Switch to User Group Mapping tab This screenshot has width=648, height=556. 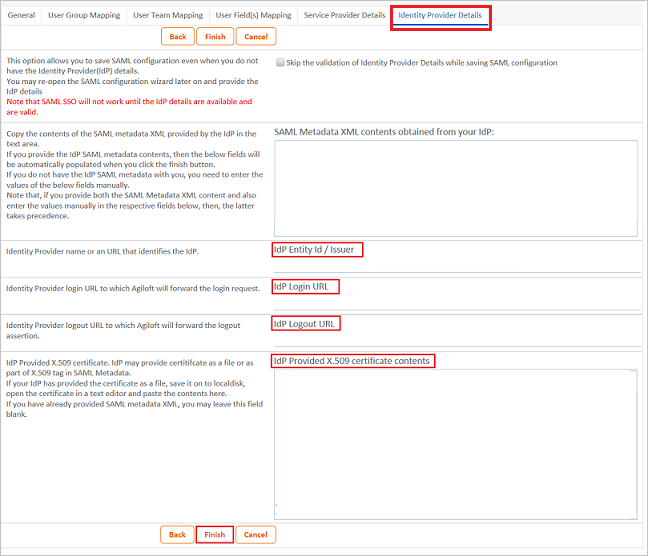click(84, 15)
